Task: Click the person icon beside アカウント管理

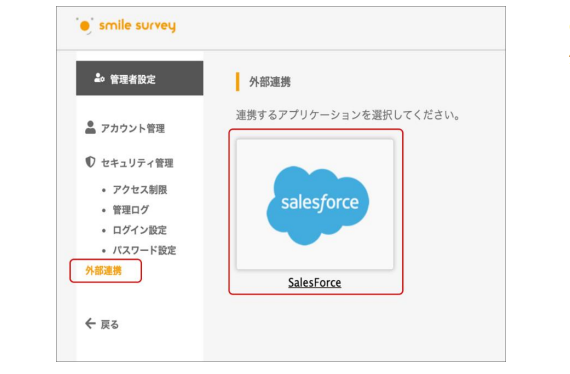Action: tap(90, 128)
